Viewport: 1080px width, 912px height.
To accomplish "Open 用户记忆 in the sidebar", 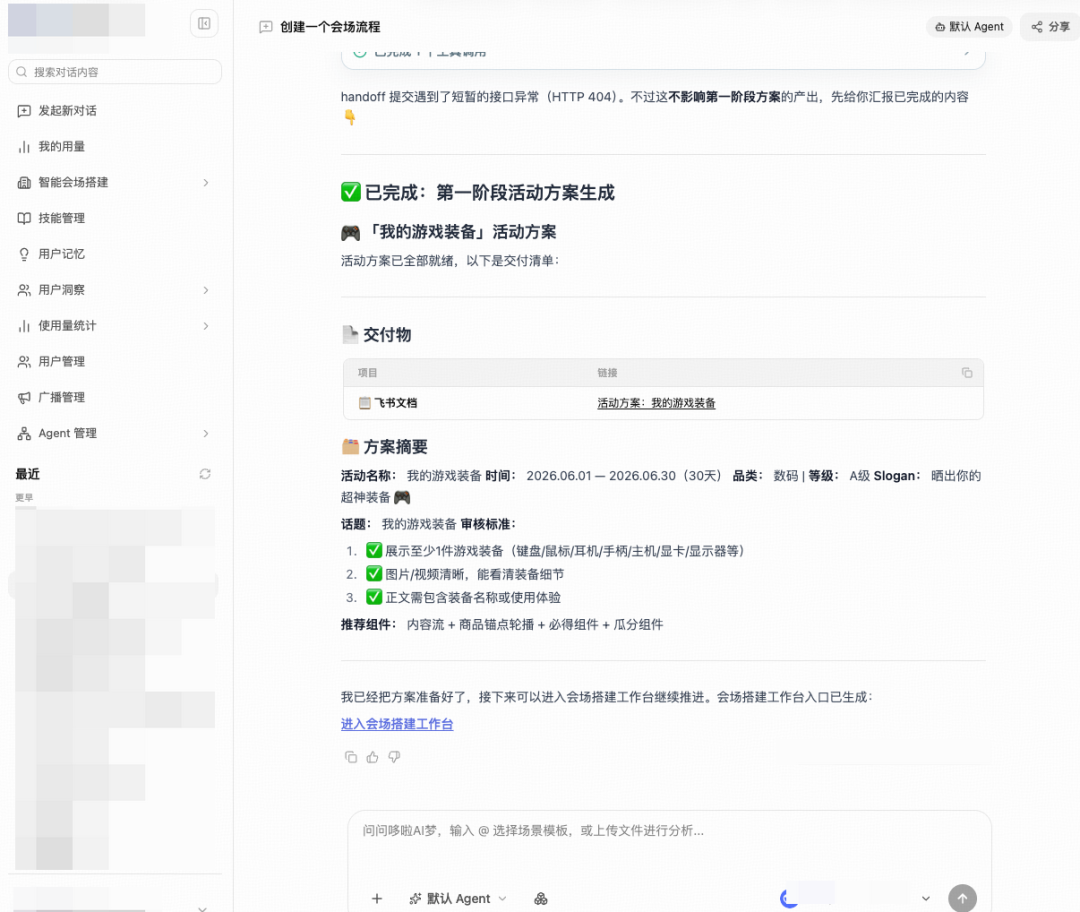I will [61, 254].
